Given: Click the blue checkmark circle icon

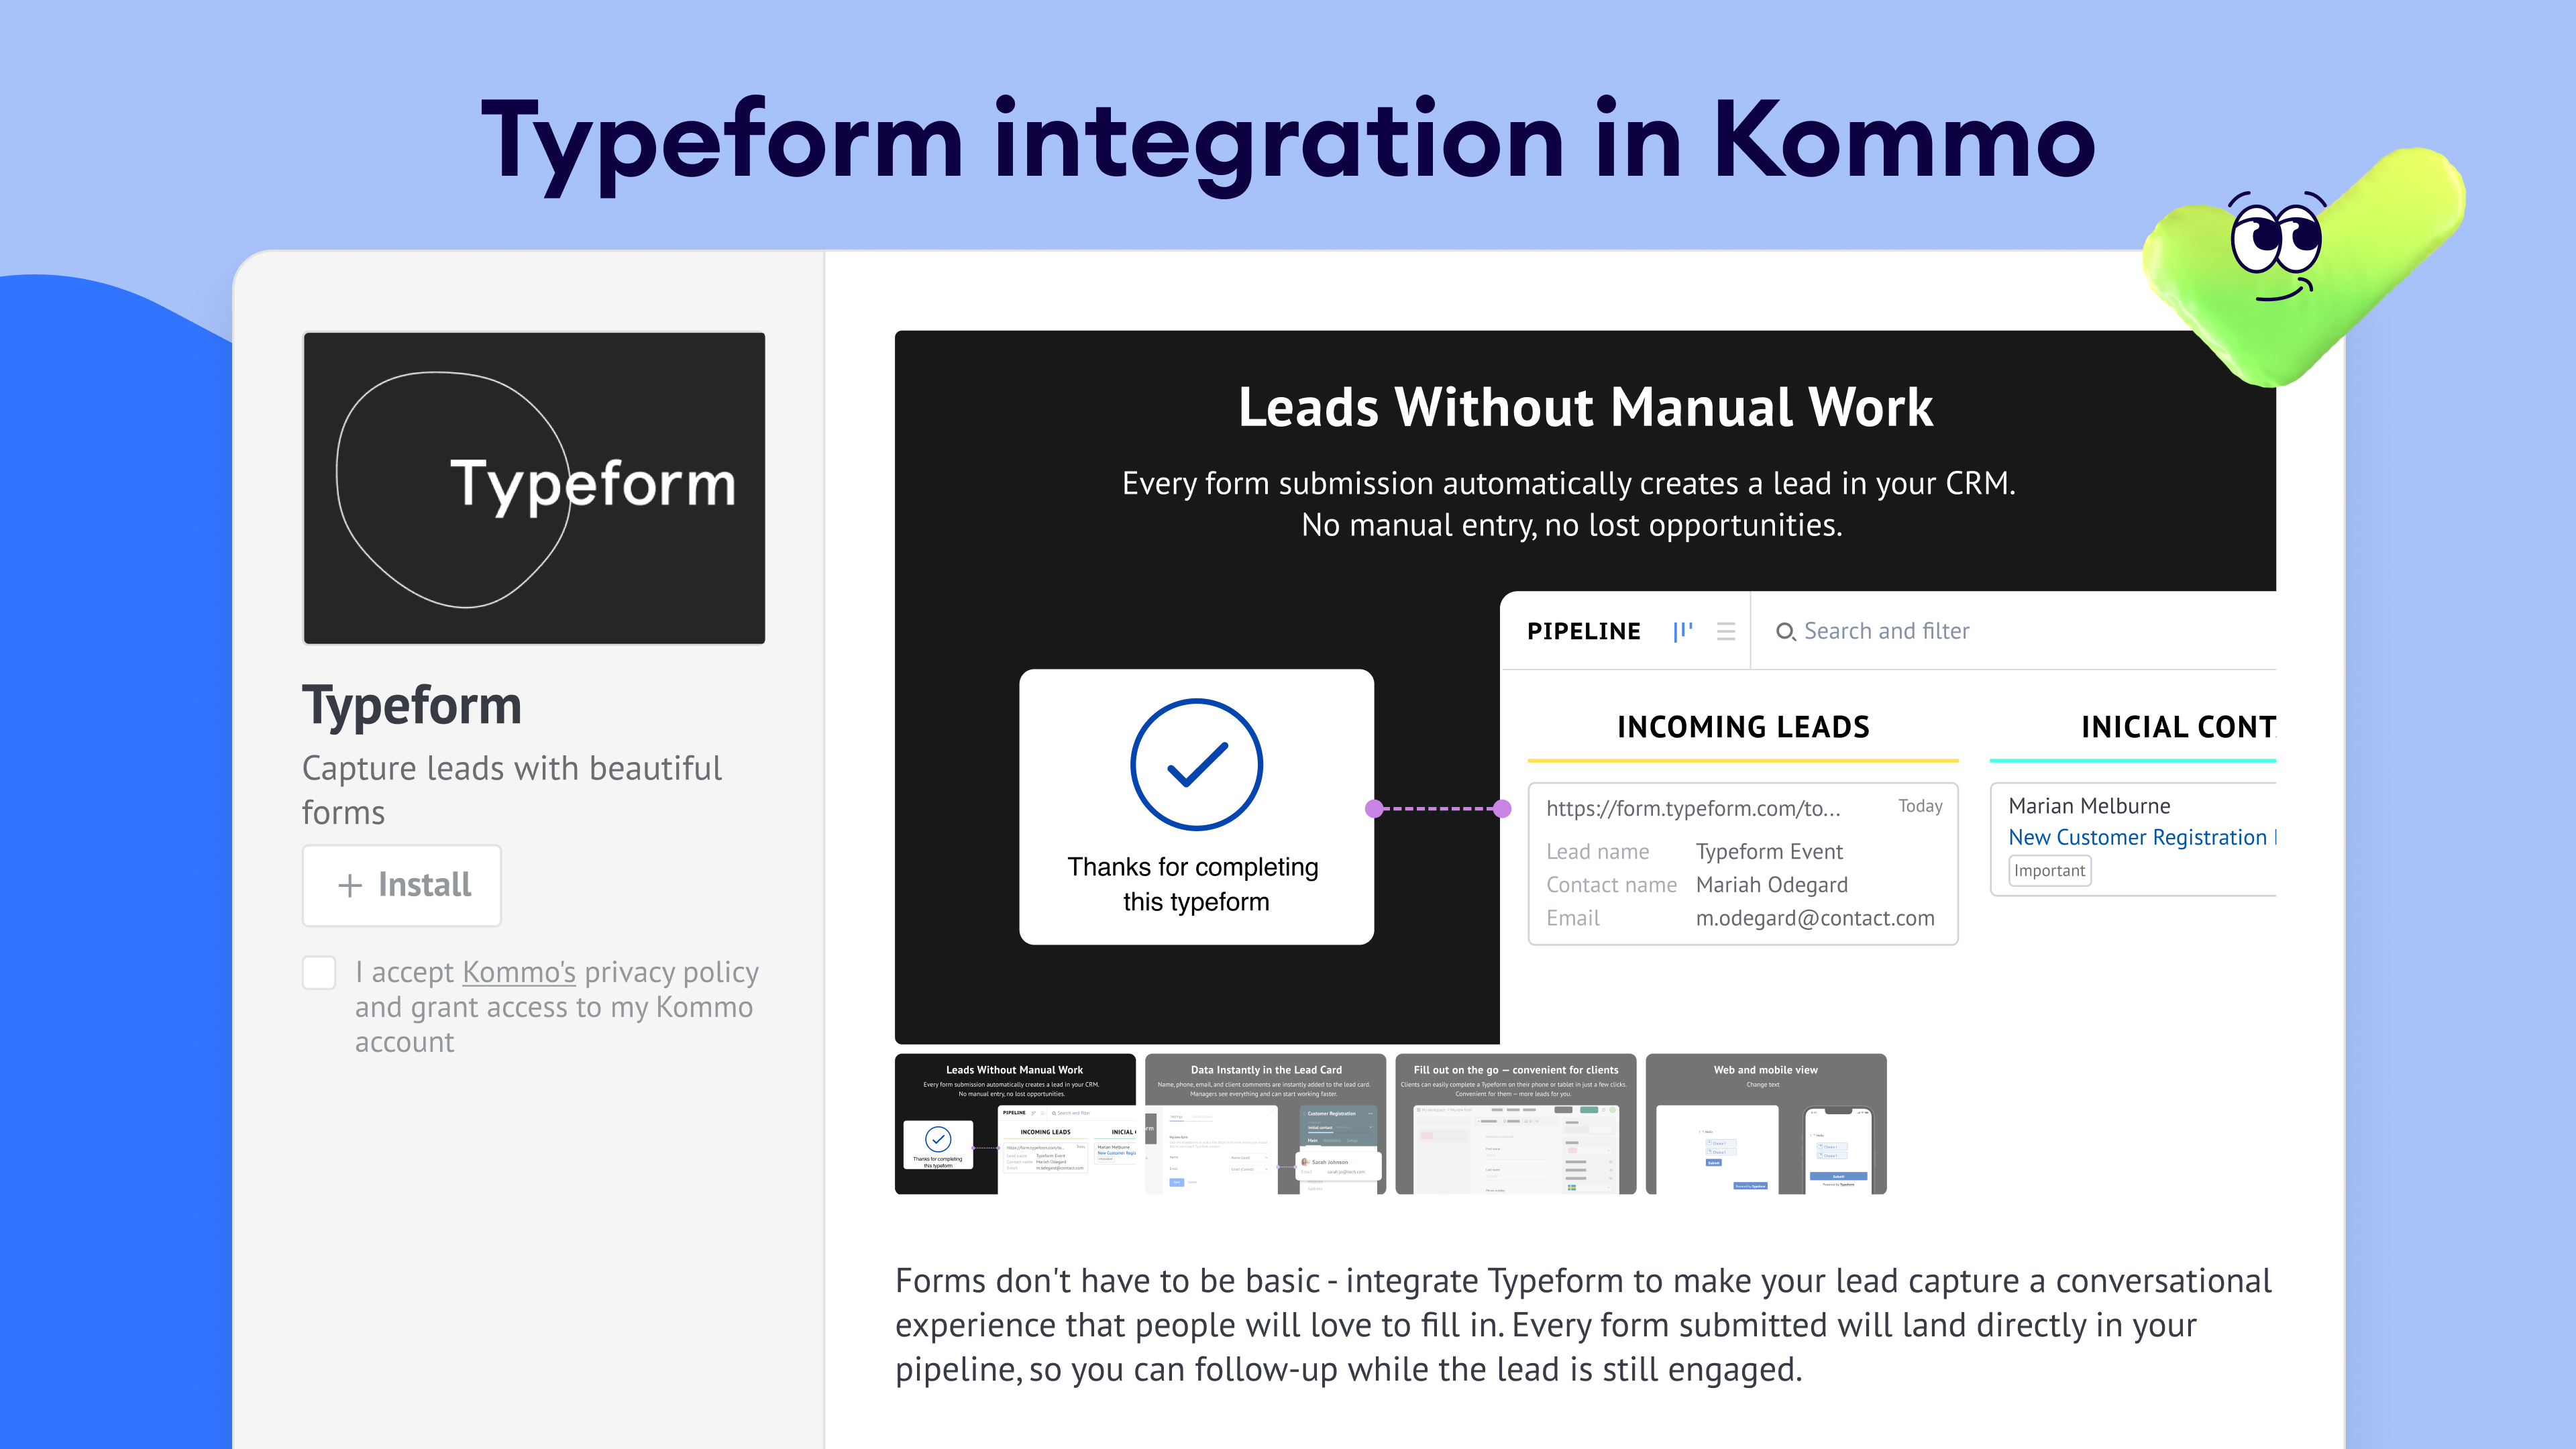Looking at the screenshot, I should (x=1196, y=765).
